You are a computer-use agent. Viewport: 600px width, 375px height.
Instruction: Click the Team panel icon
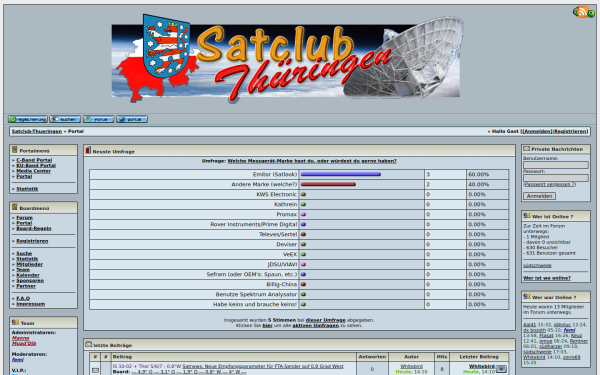[15, 322]
